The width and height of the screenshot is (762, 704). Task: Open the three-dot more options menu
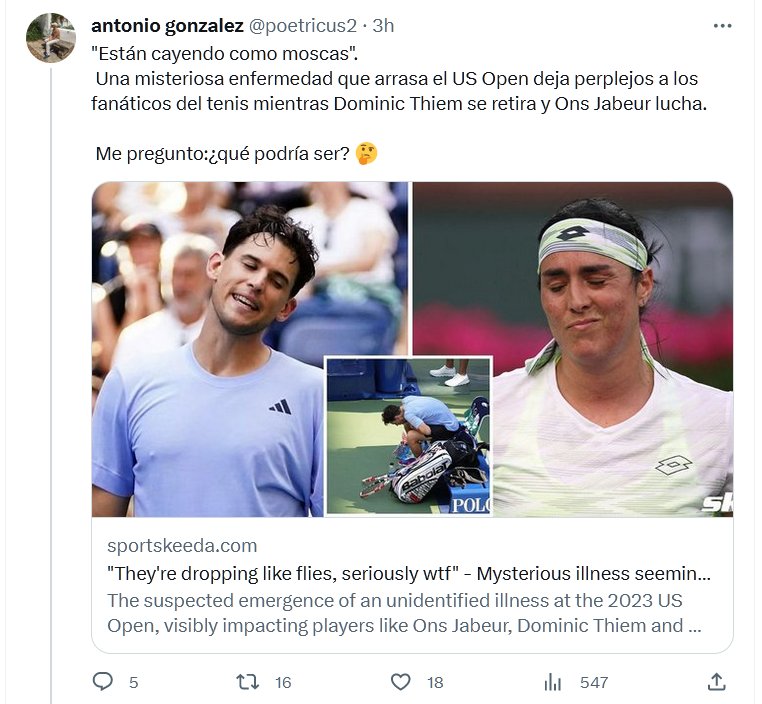pos(722,26)
